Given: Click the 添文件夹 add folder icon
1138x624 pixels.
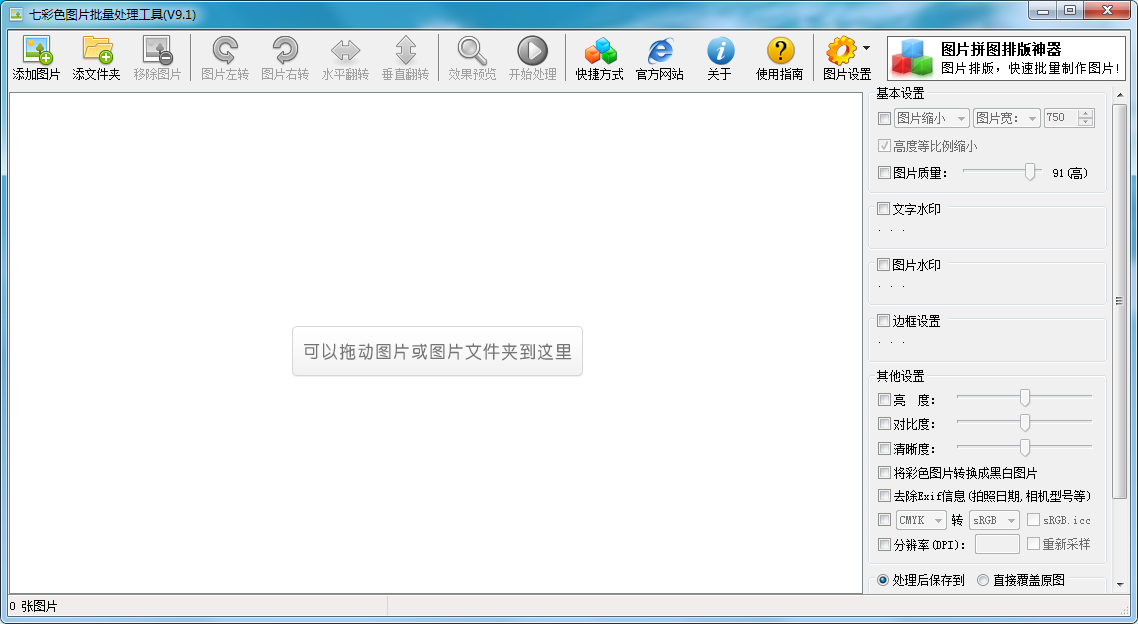Looking at the screenshot, I should pyautogui.click(x=96, y=51).
